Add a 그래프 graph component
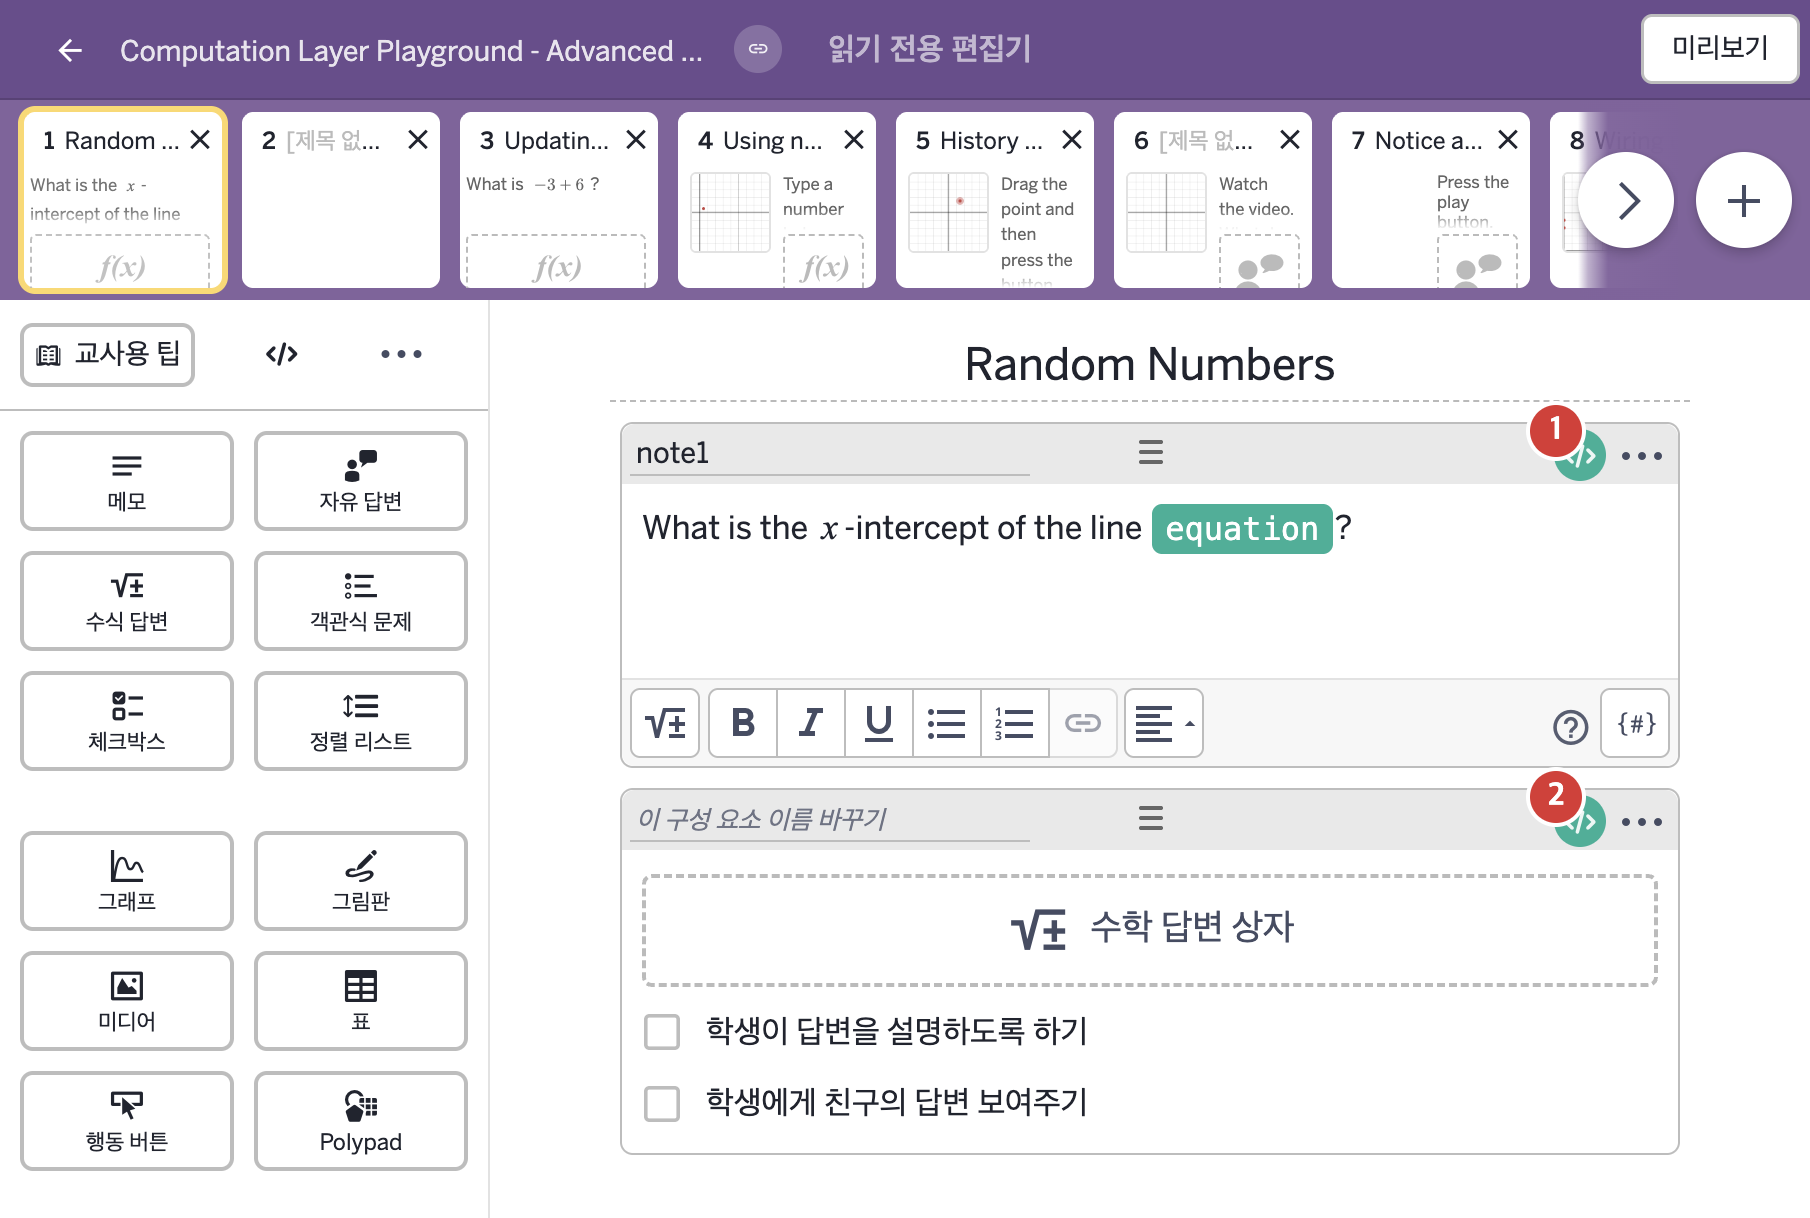The width and height of the screenshot is (1810, 1218). coord(127,881)
